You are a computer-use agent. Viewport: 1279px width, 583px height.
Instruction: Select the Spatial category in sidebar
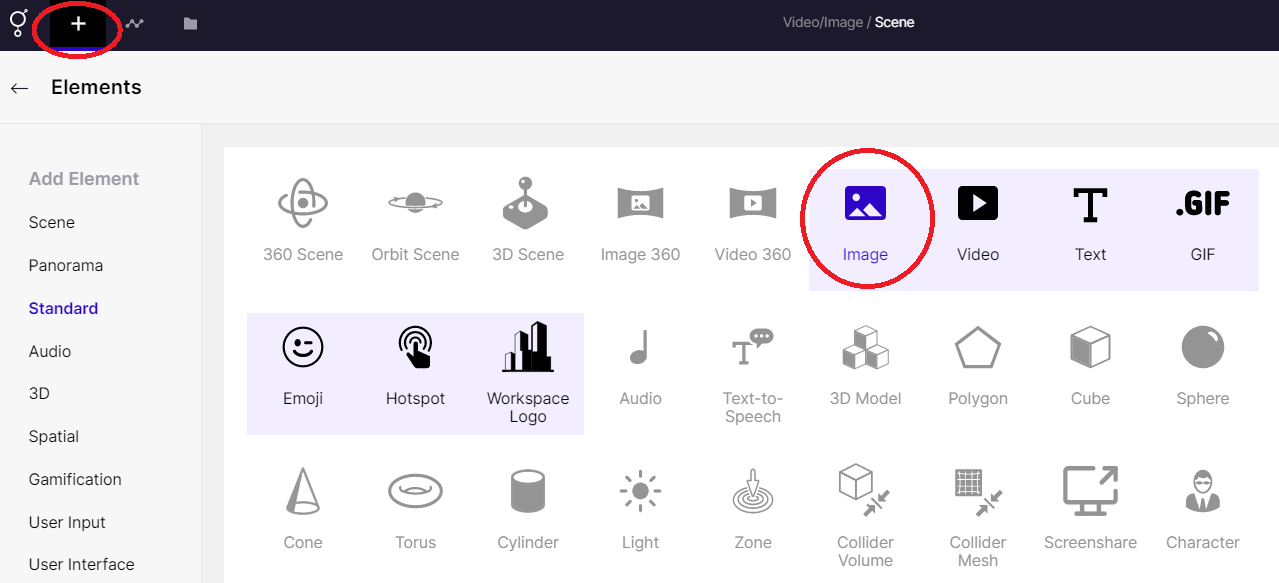point(54,437)
